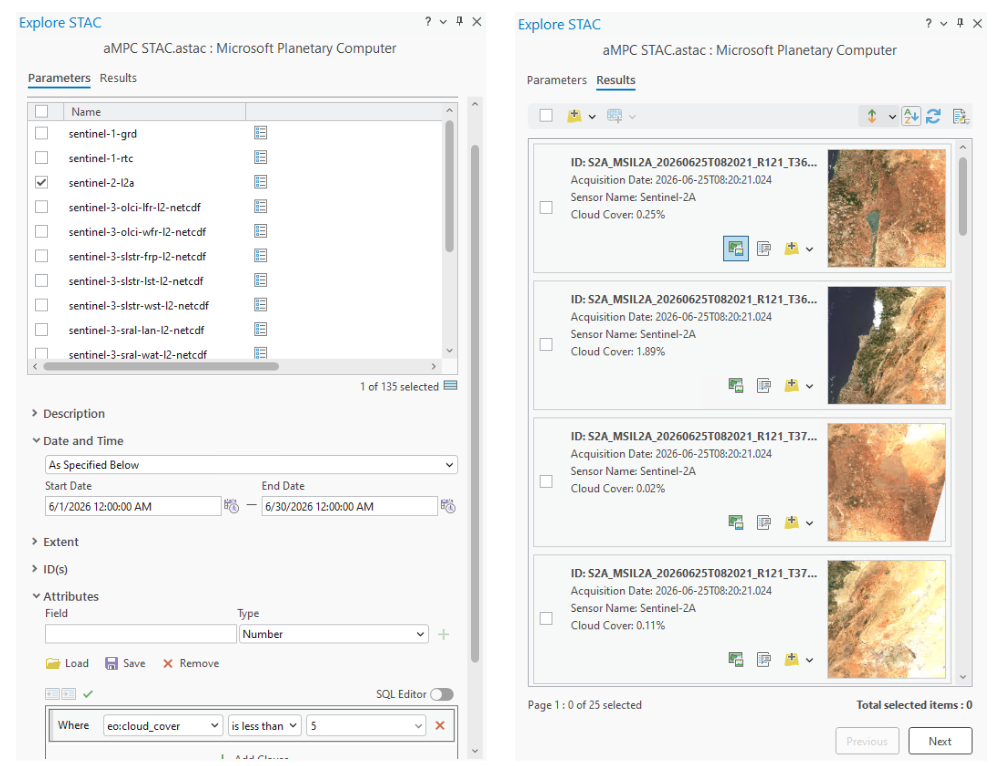Add Cloud Cover 1.89% item to map
This screenshot has height=766, width=1000.
point(791,385)
